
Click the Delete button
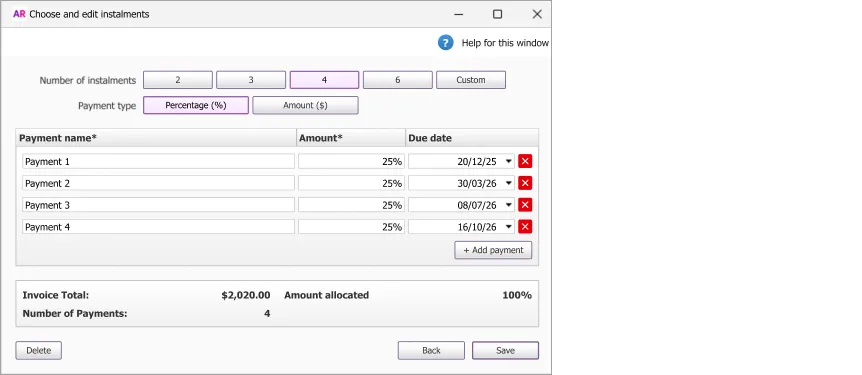point(38,350)
